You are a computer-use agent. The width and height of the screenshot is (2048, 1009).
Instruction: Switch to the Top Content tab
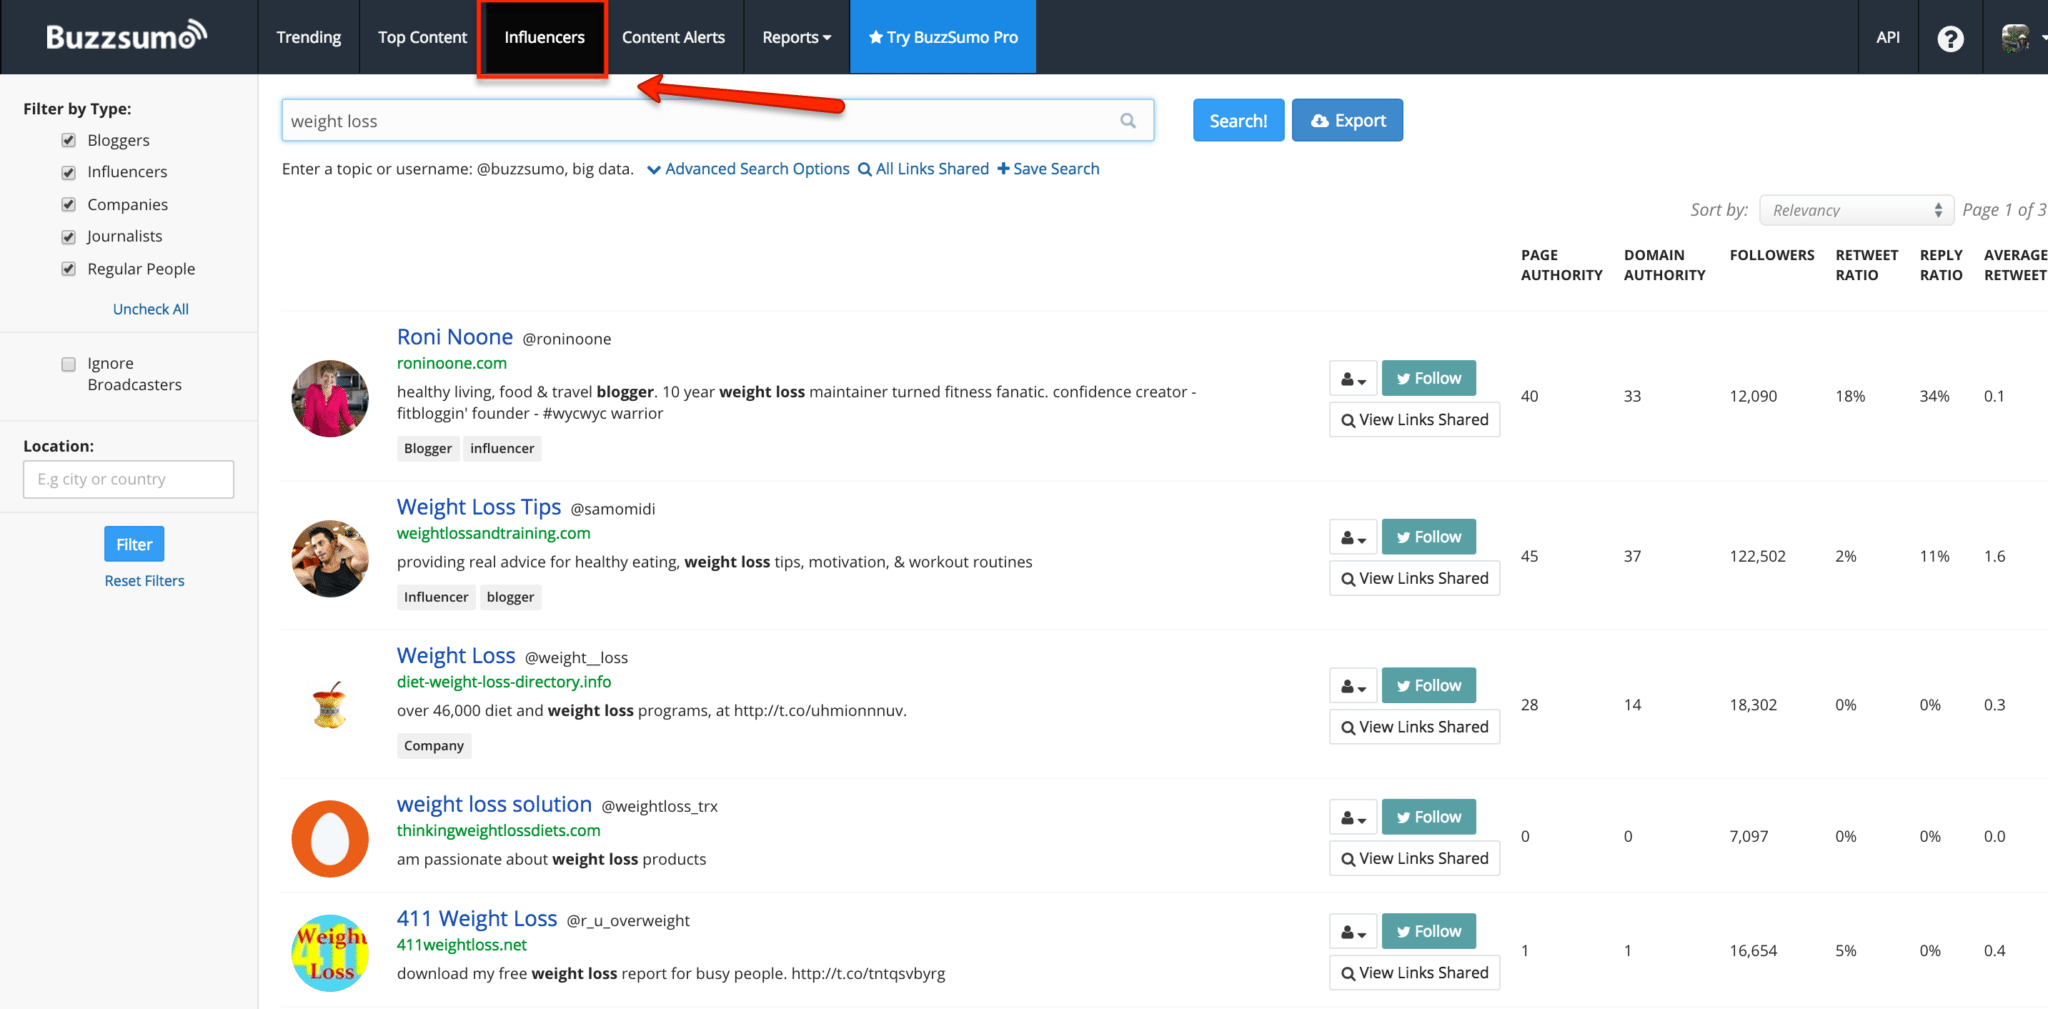pyautogui.click(x=422, y=37)
